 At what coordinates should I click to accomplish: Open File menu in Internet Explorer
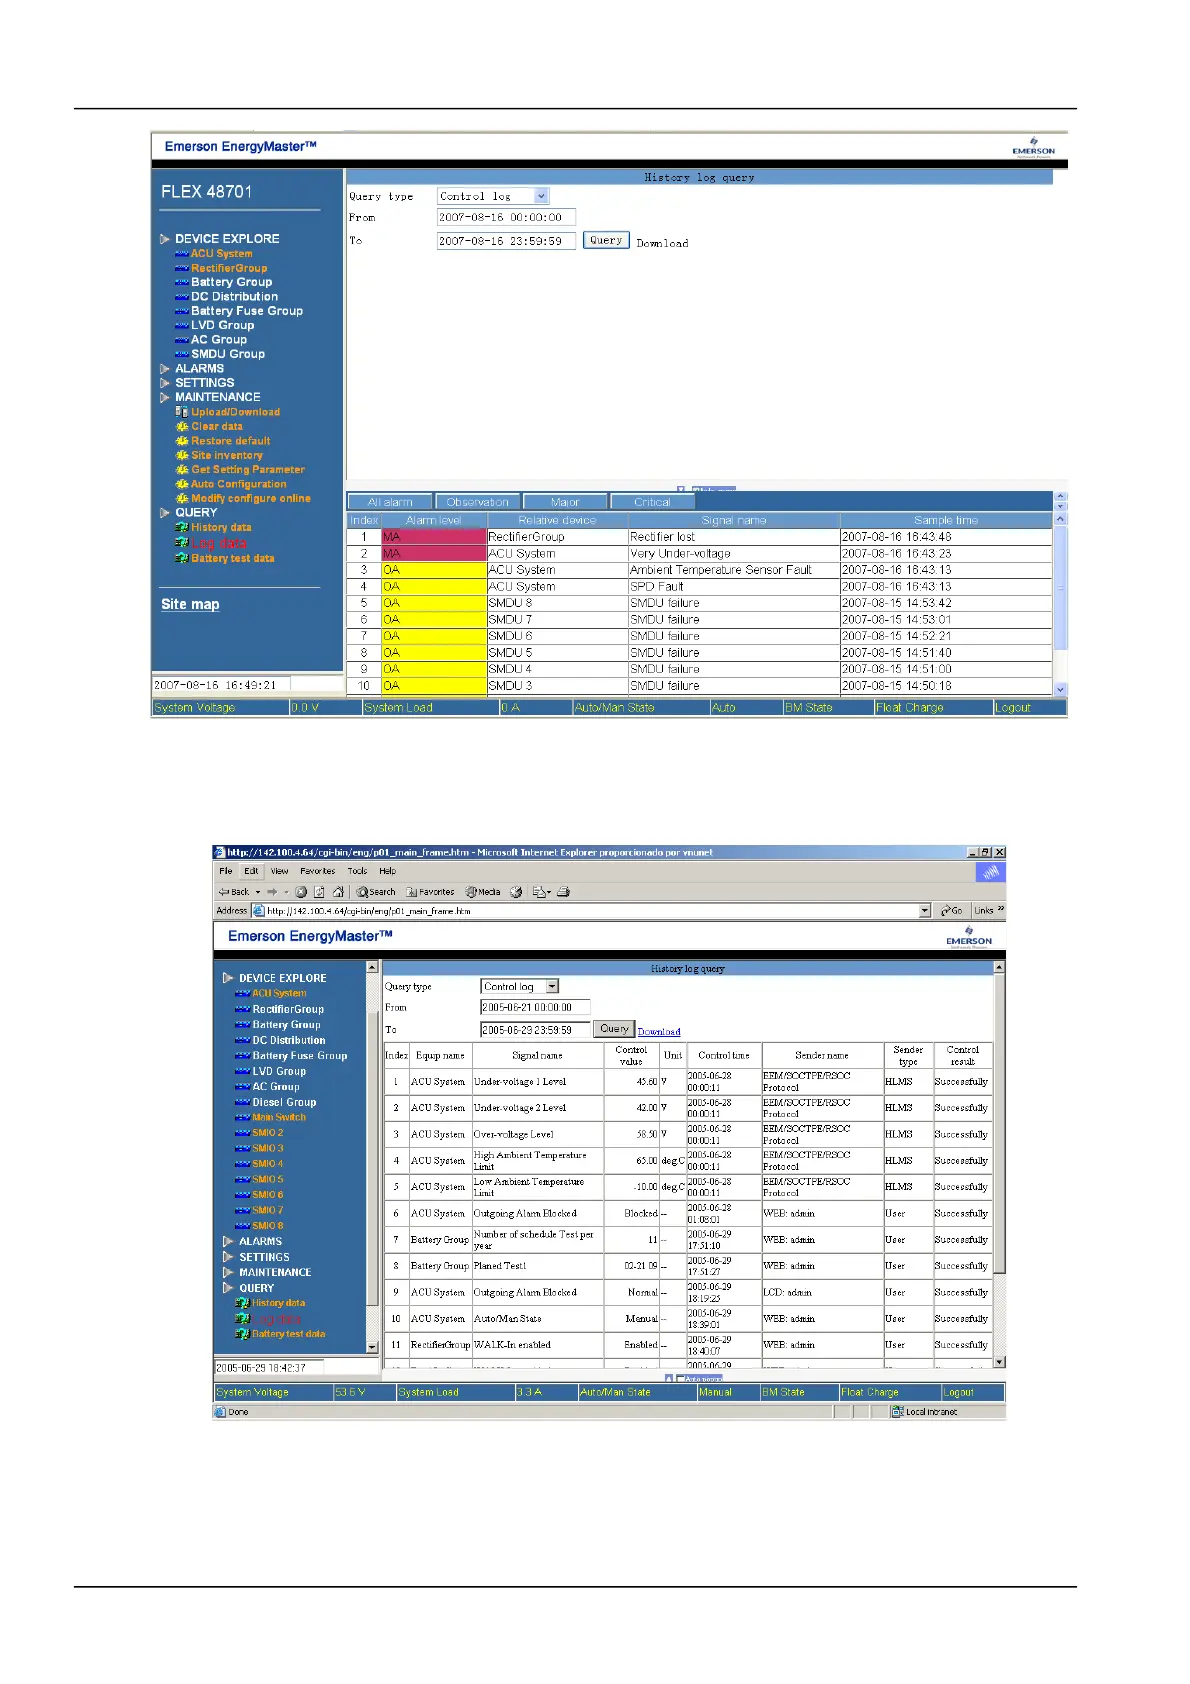226,871
